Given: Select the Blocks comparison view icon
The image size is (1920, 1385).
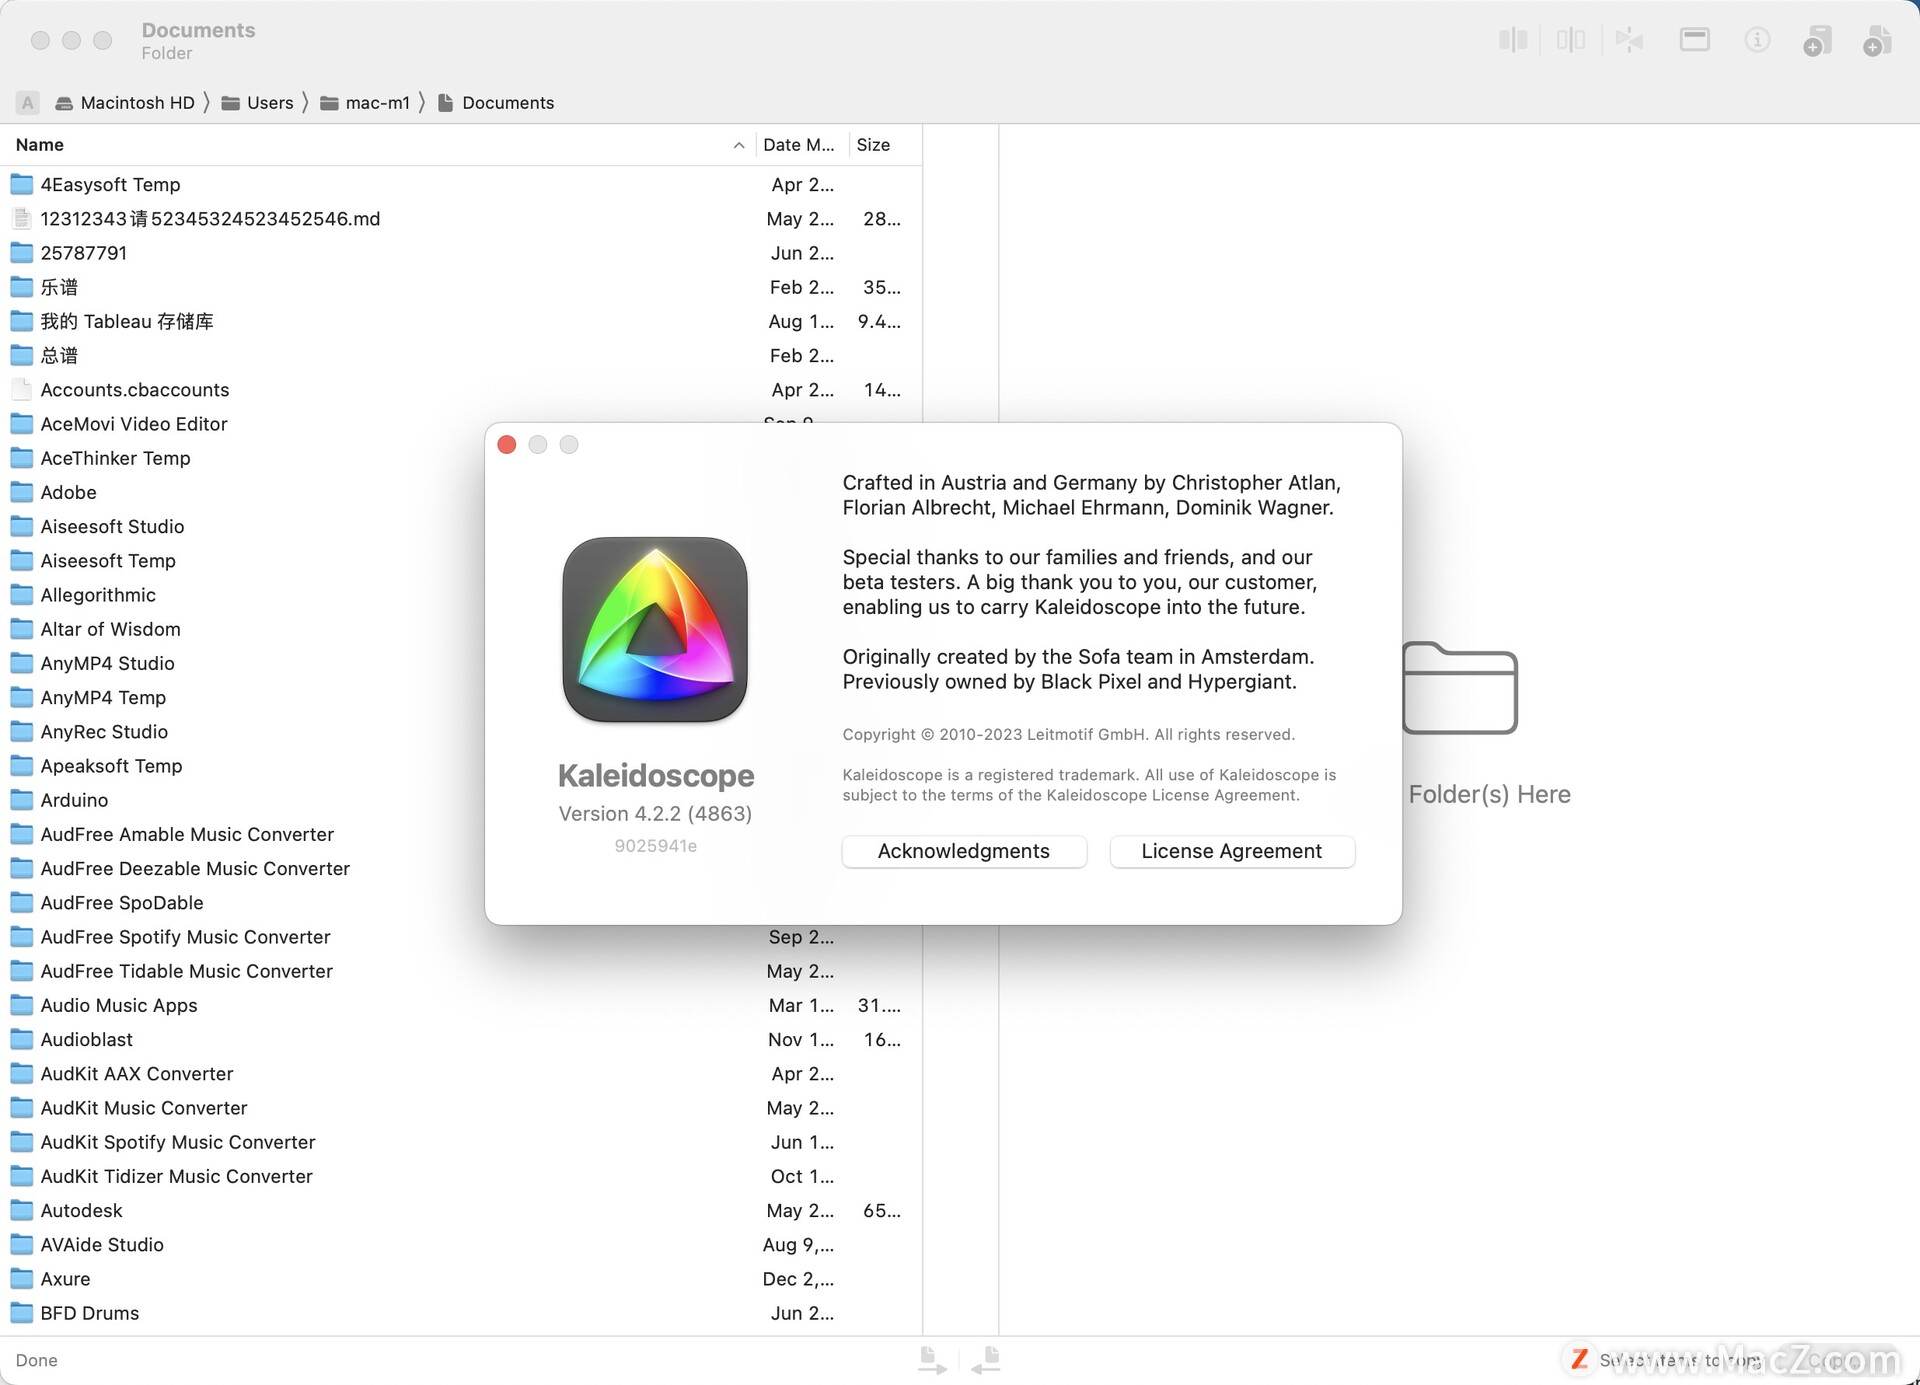Looking at the screenshot, I should [1513, 40].
